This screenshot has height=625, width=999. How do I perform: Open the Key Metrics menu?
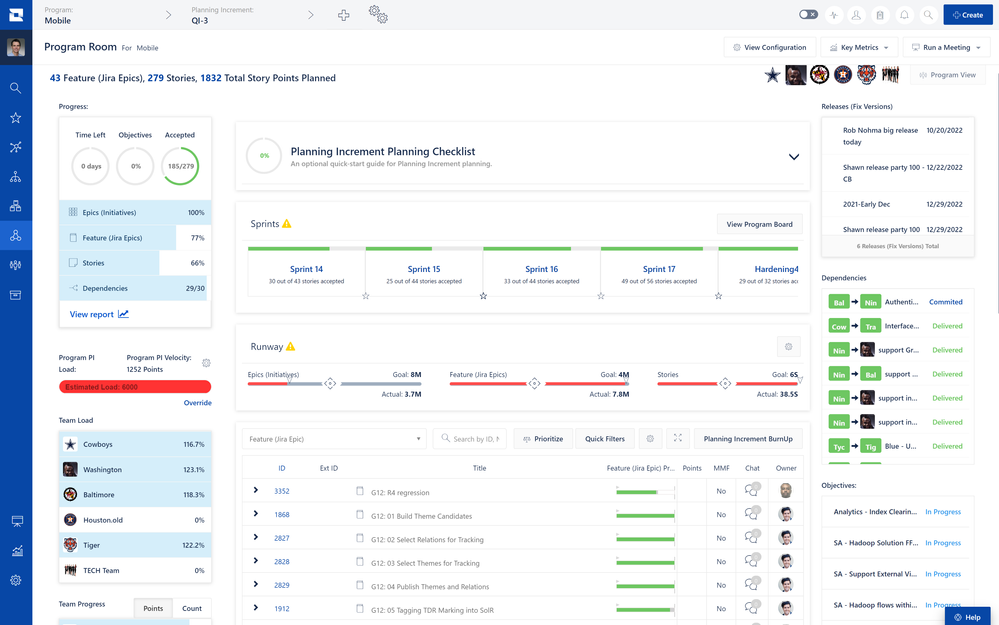[859, 47]
